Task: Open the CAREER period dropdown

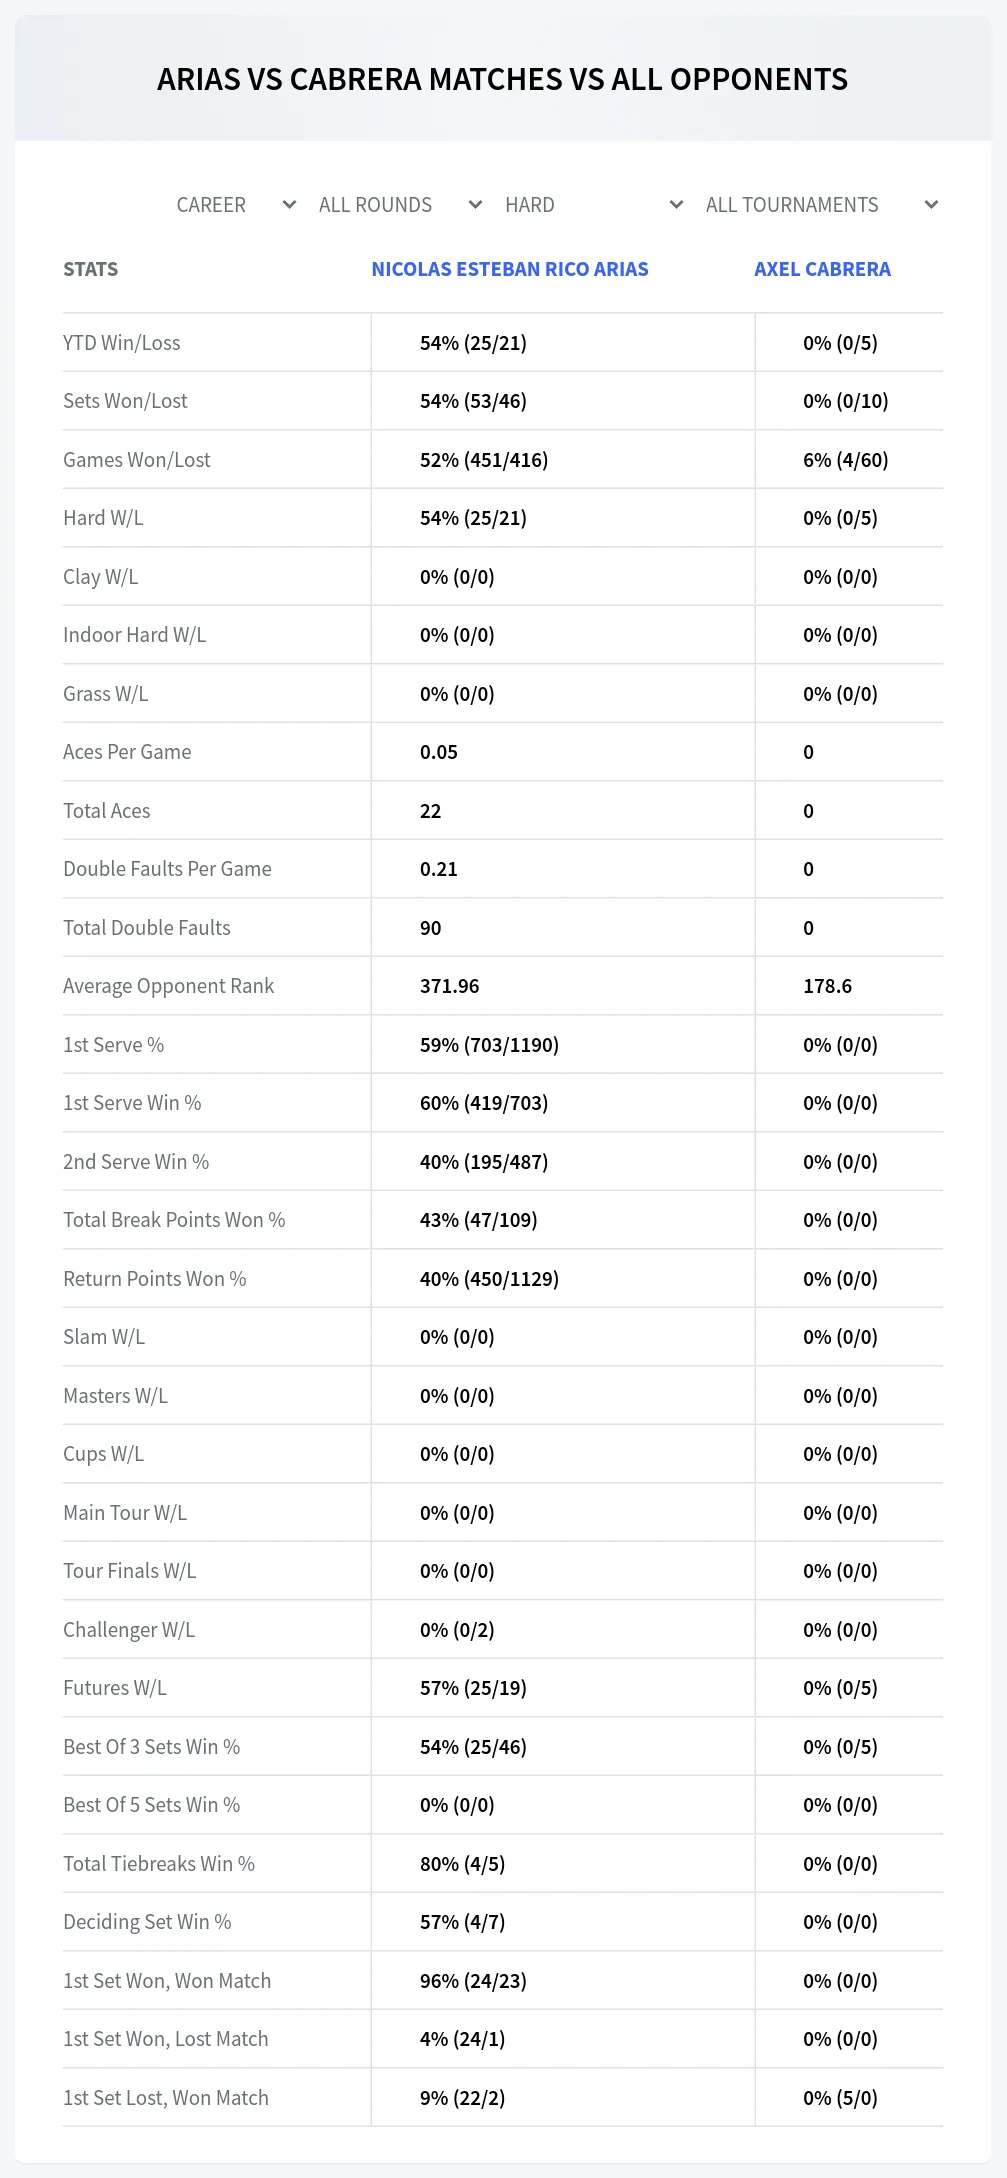Action: coord(236,205)
